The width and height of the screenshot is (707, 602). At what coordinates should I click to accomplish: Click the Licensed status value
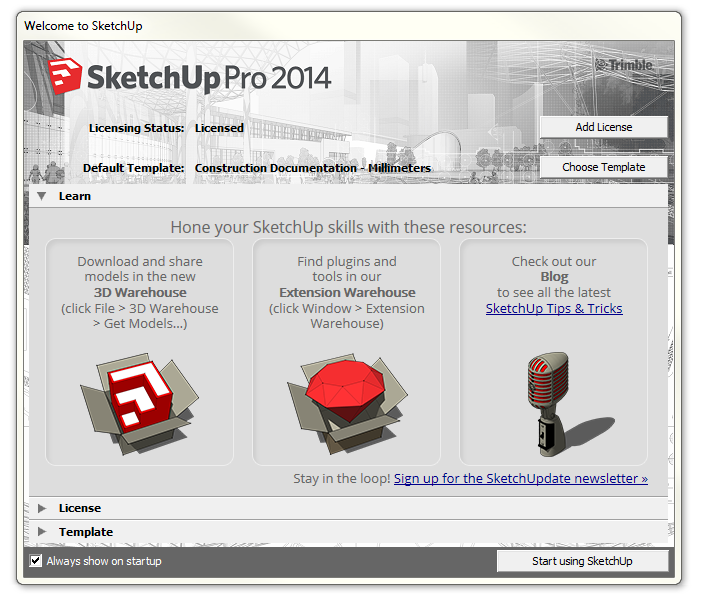(x=219, y=128)
